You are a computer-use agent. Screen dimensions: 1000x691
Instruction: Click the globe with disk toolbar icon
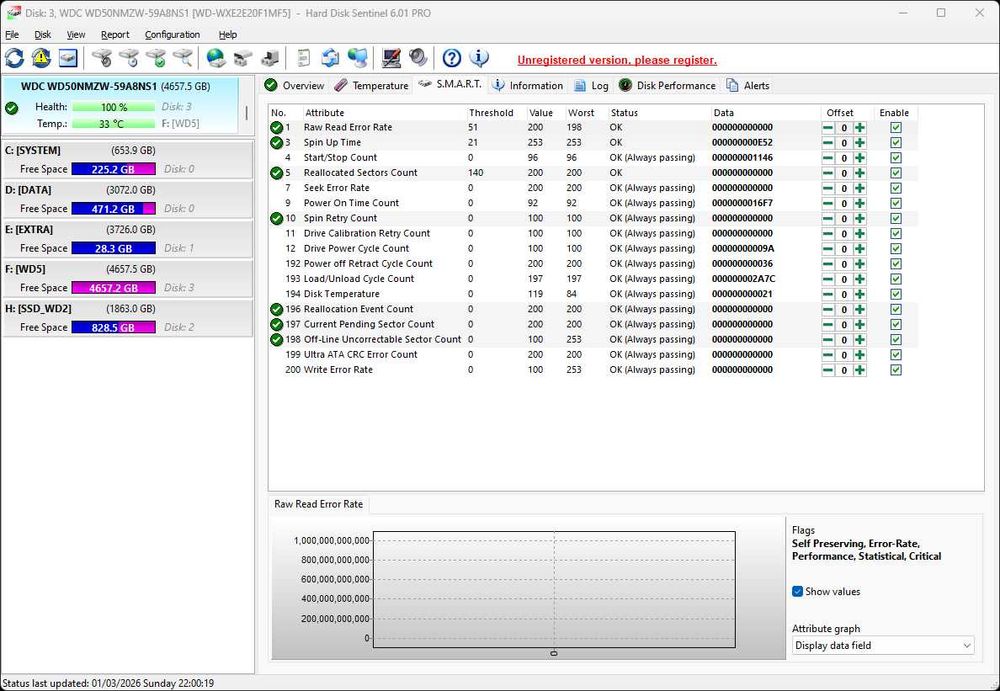coord(216,58)
